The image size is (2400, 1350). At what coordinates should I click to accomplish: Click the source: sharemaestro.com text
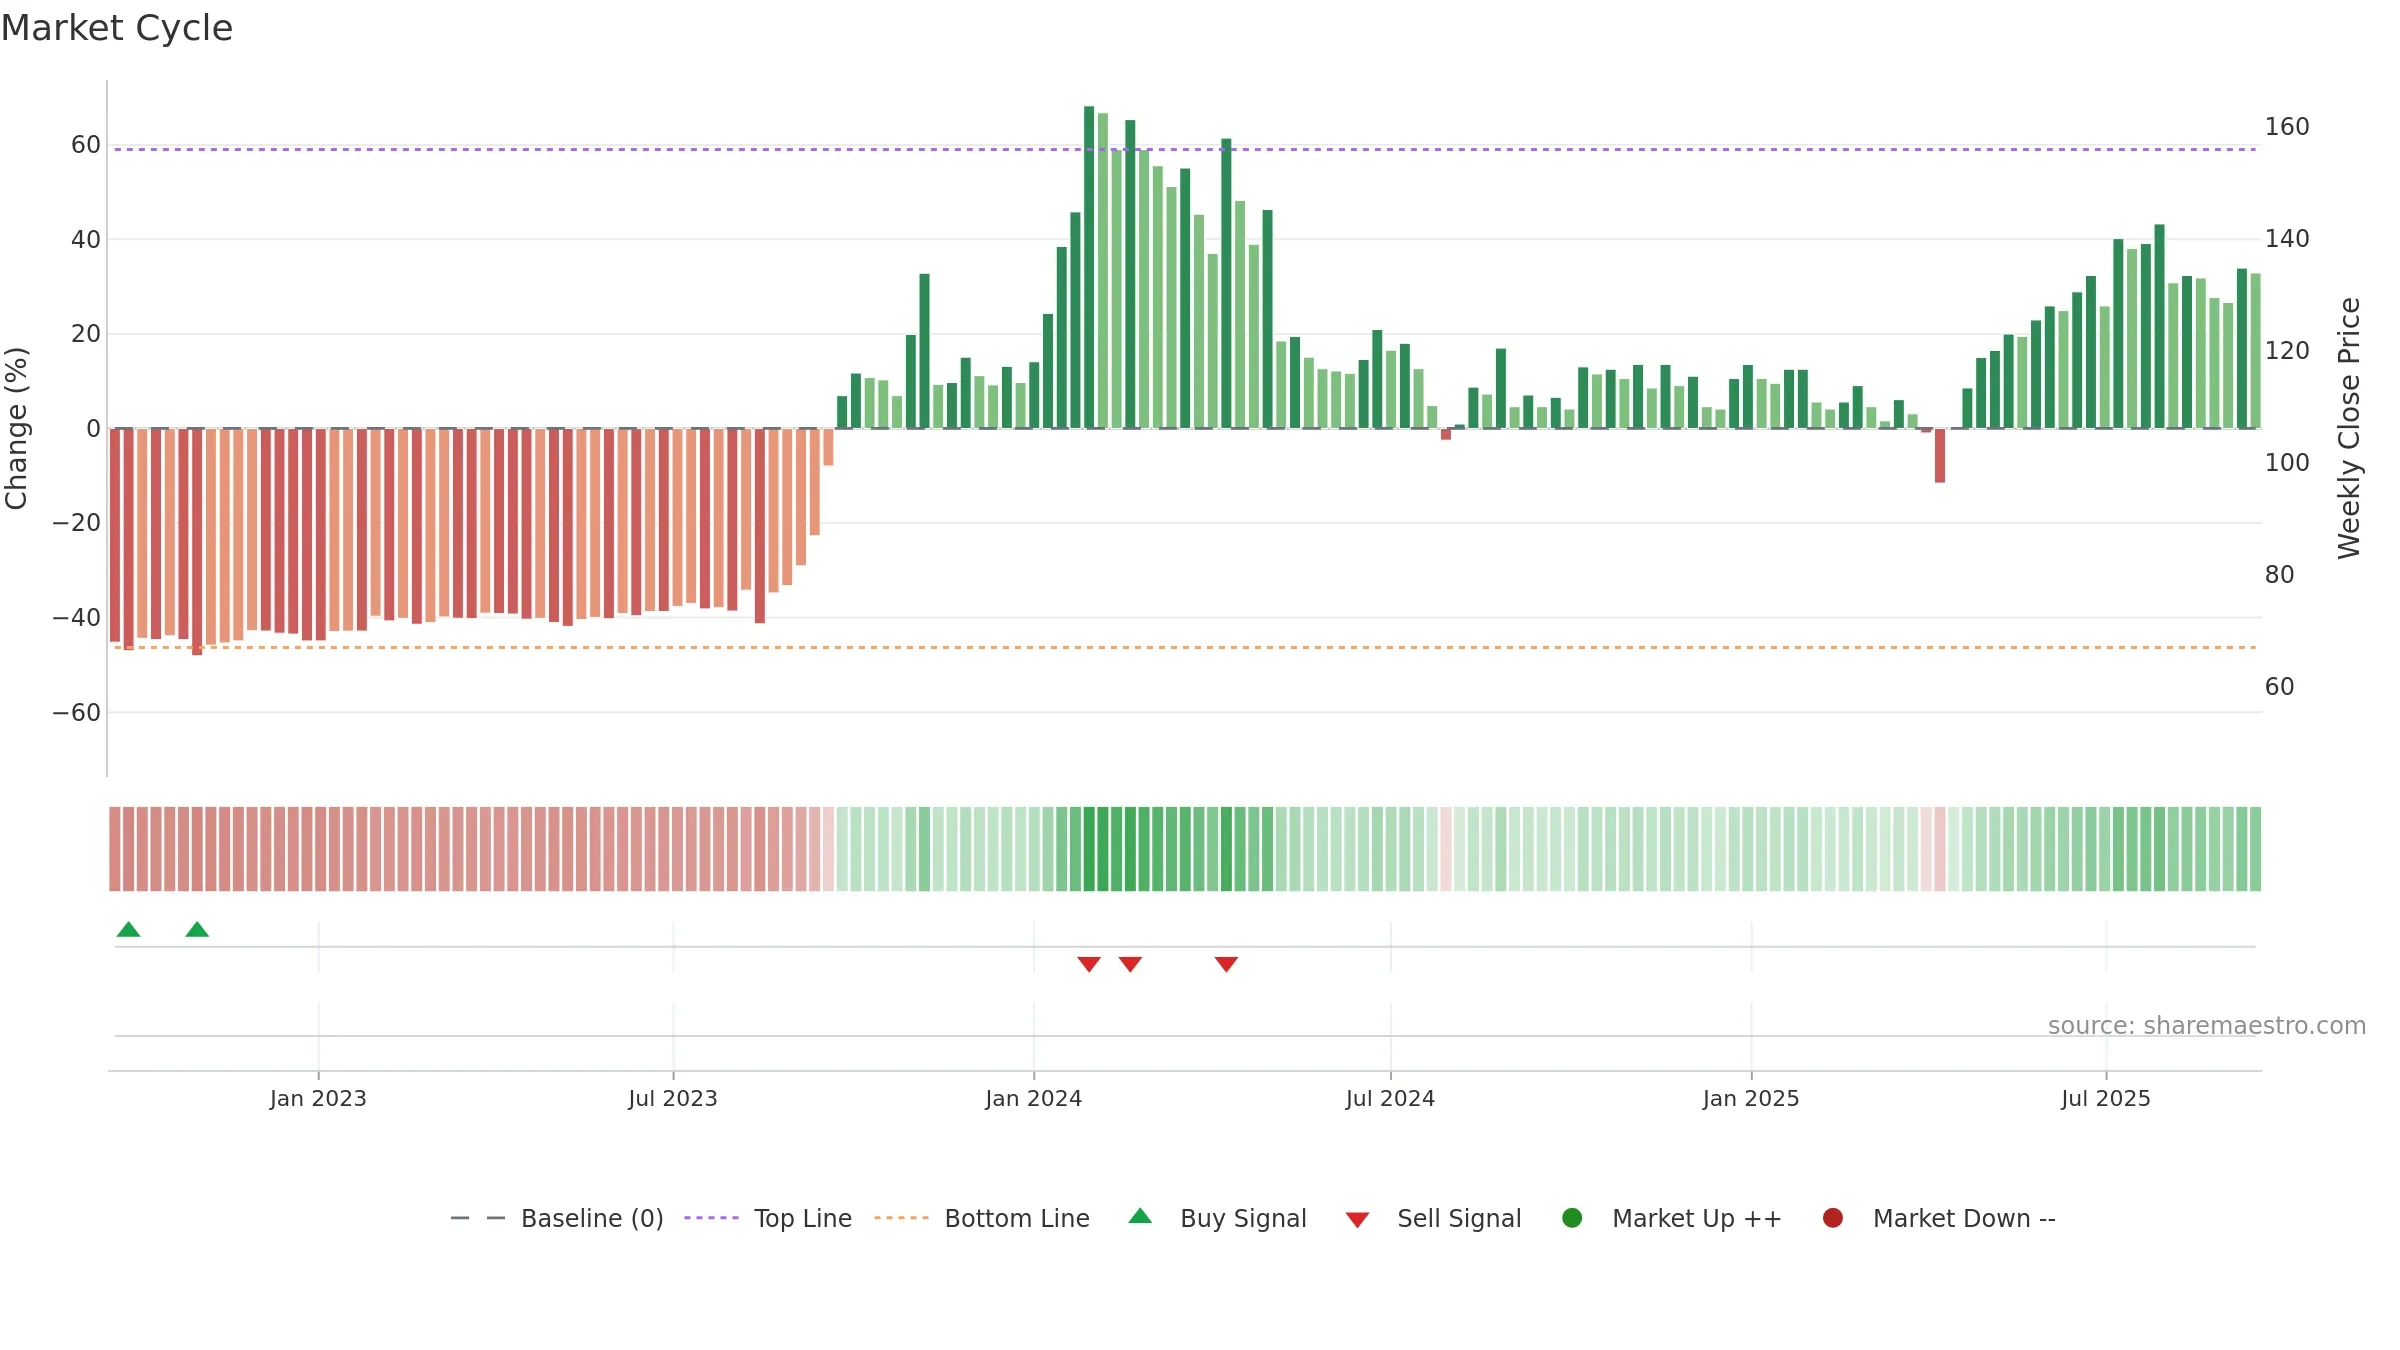pos(2207,1025)
